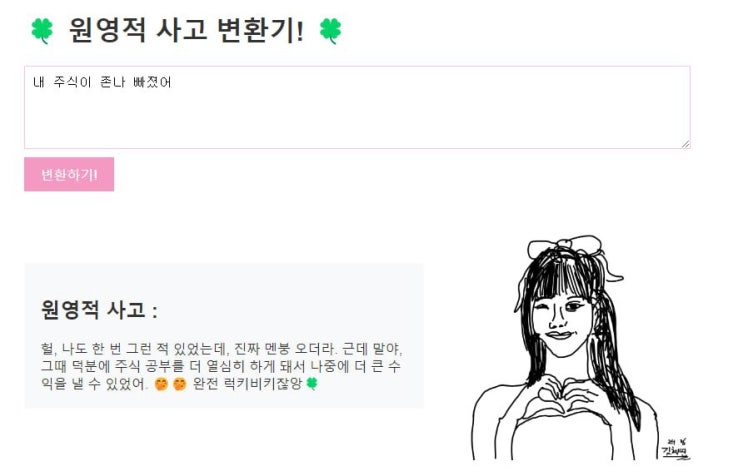This screenshot has width=743, height=476.
Task: Click the right clover icon after 변환기!
Action: point(330,31)
